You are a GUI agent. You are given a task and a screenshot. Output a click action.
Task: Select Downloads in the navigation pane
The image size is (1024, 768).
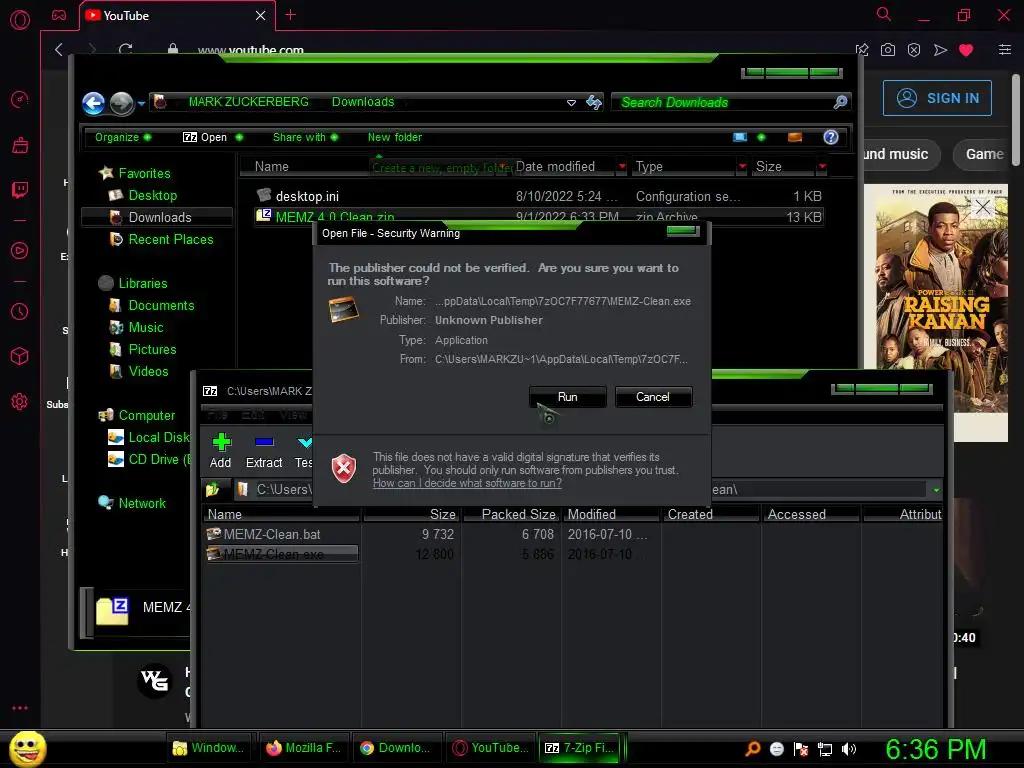coord(157,217)
